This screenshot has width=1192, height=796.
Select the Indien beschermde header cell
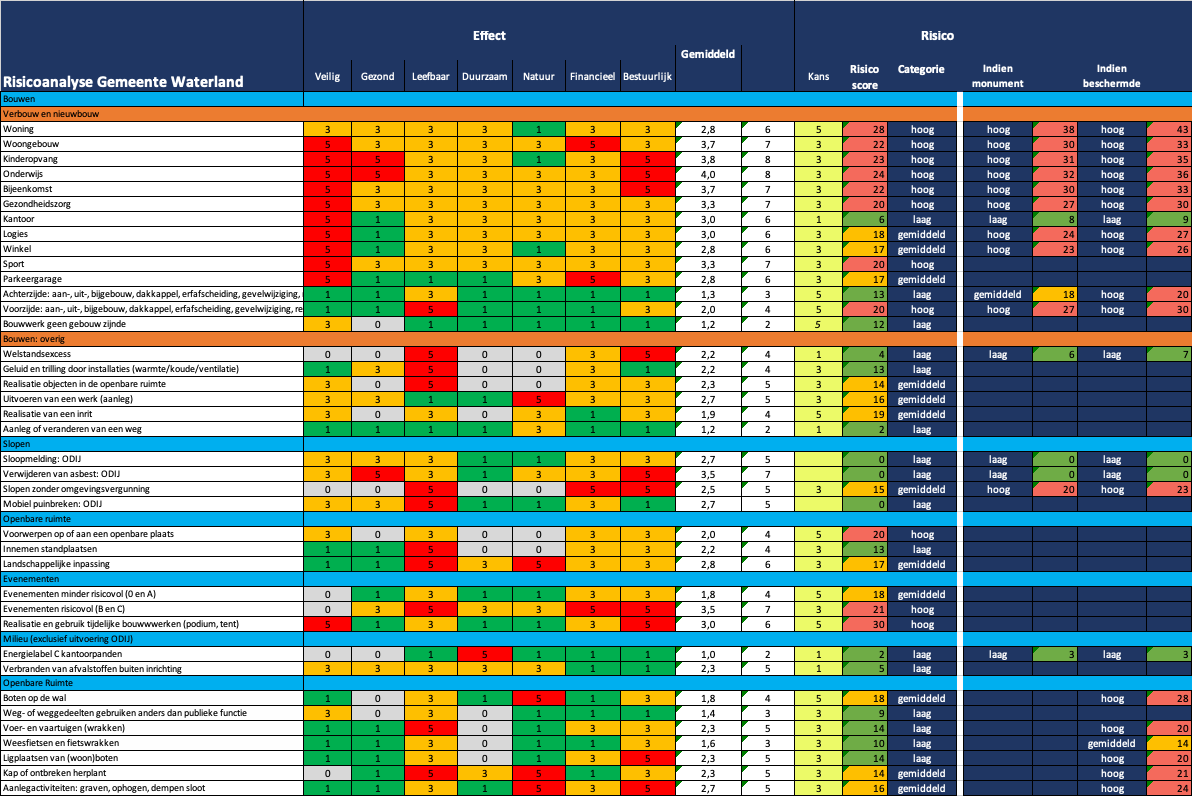1111,77
